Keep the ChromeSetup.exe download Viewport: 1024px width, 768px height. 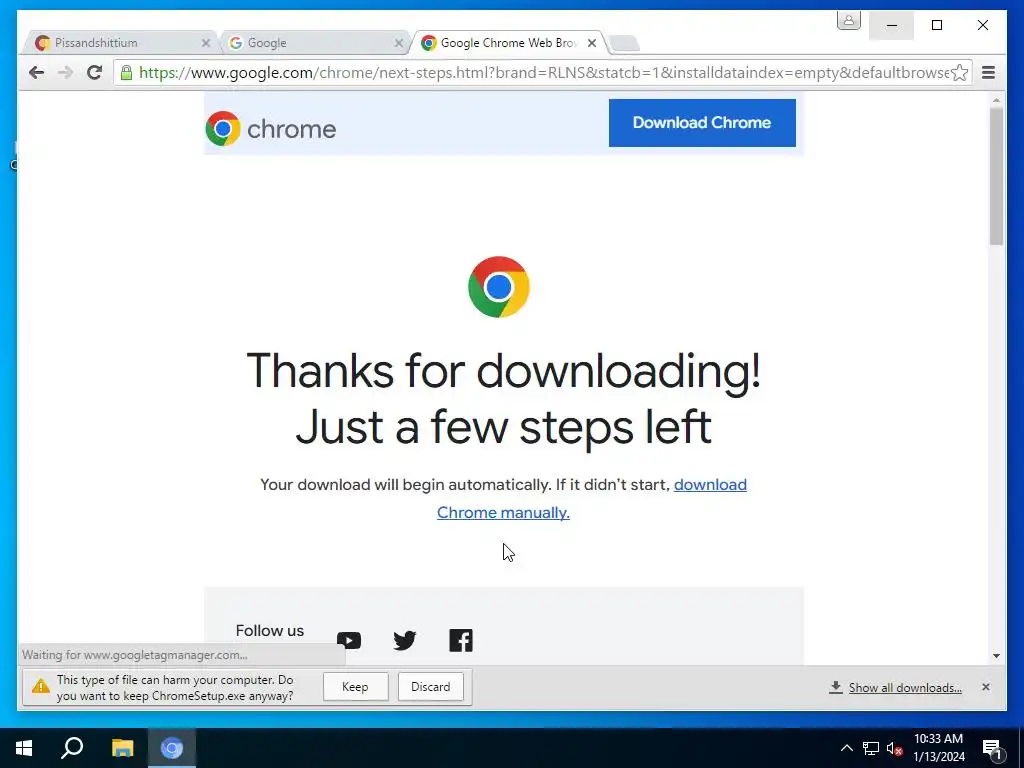[x=355, y=687]
